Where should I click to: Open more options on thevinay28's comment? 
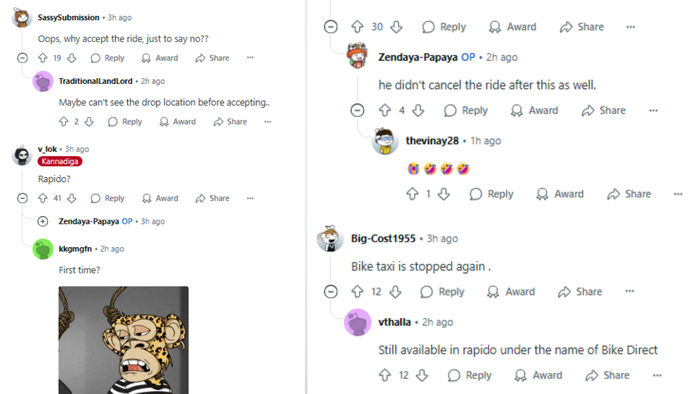(x=678, y=194)
